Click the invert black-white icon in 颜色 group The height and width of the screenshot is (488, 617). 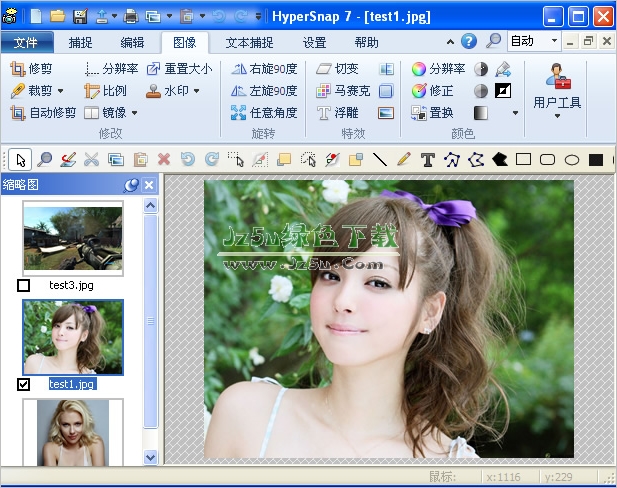pos(503,91)
